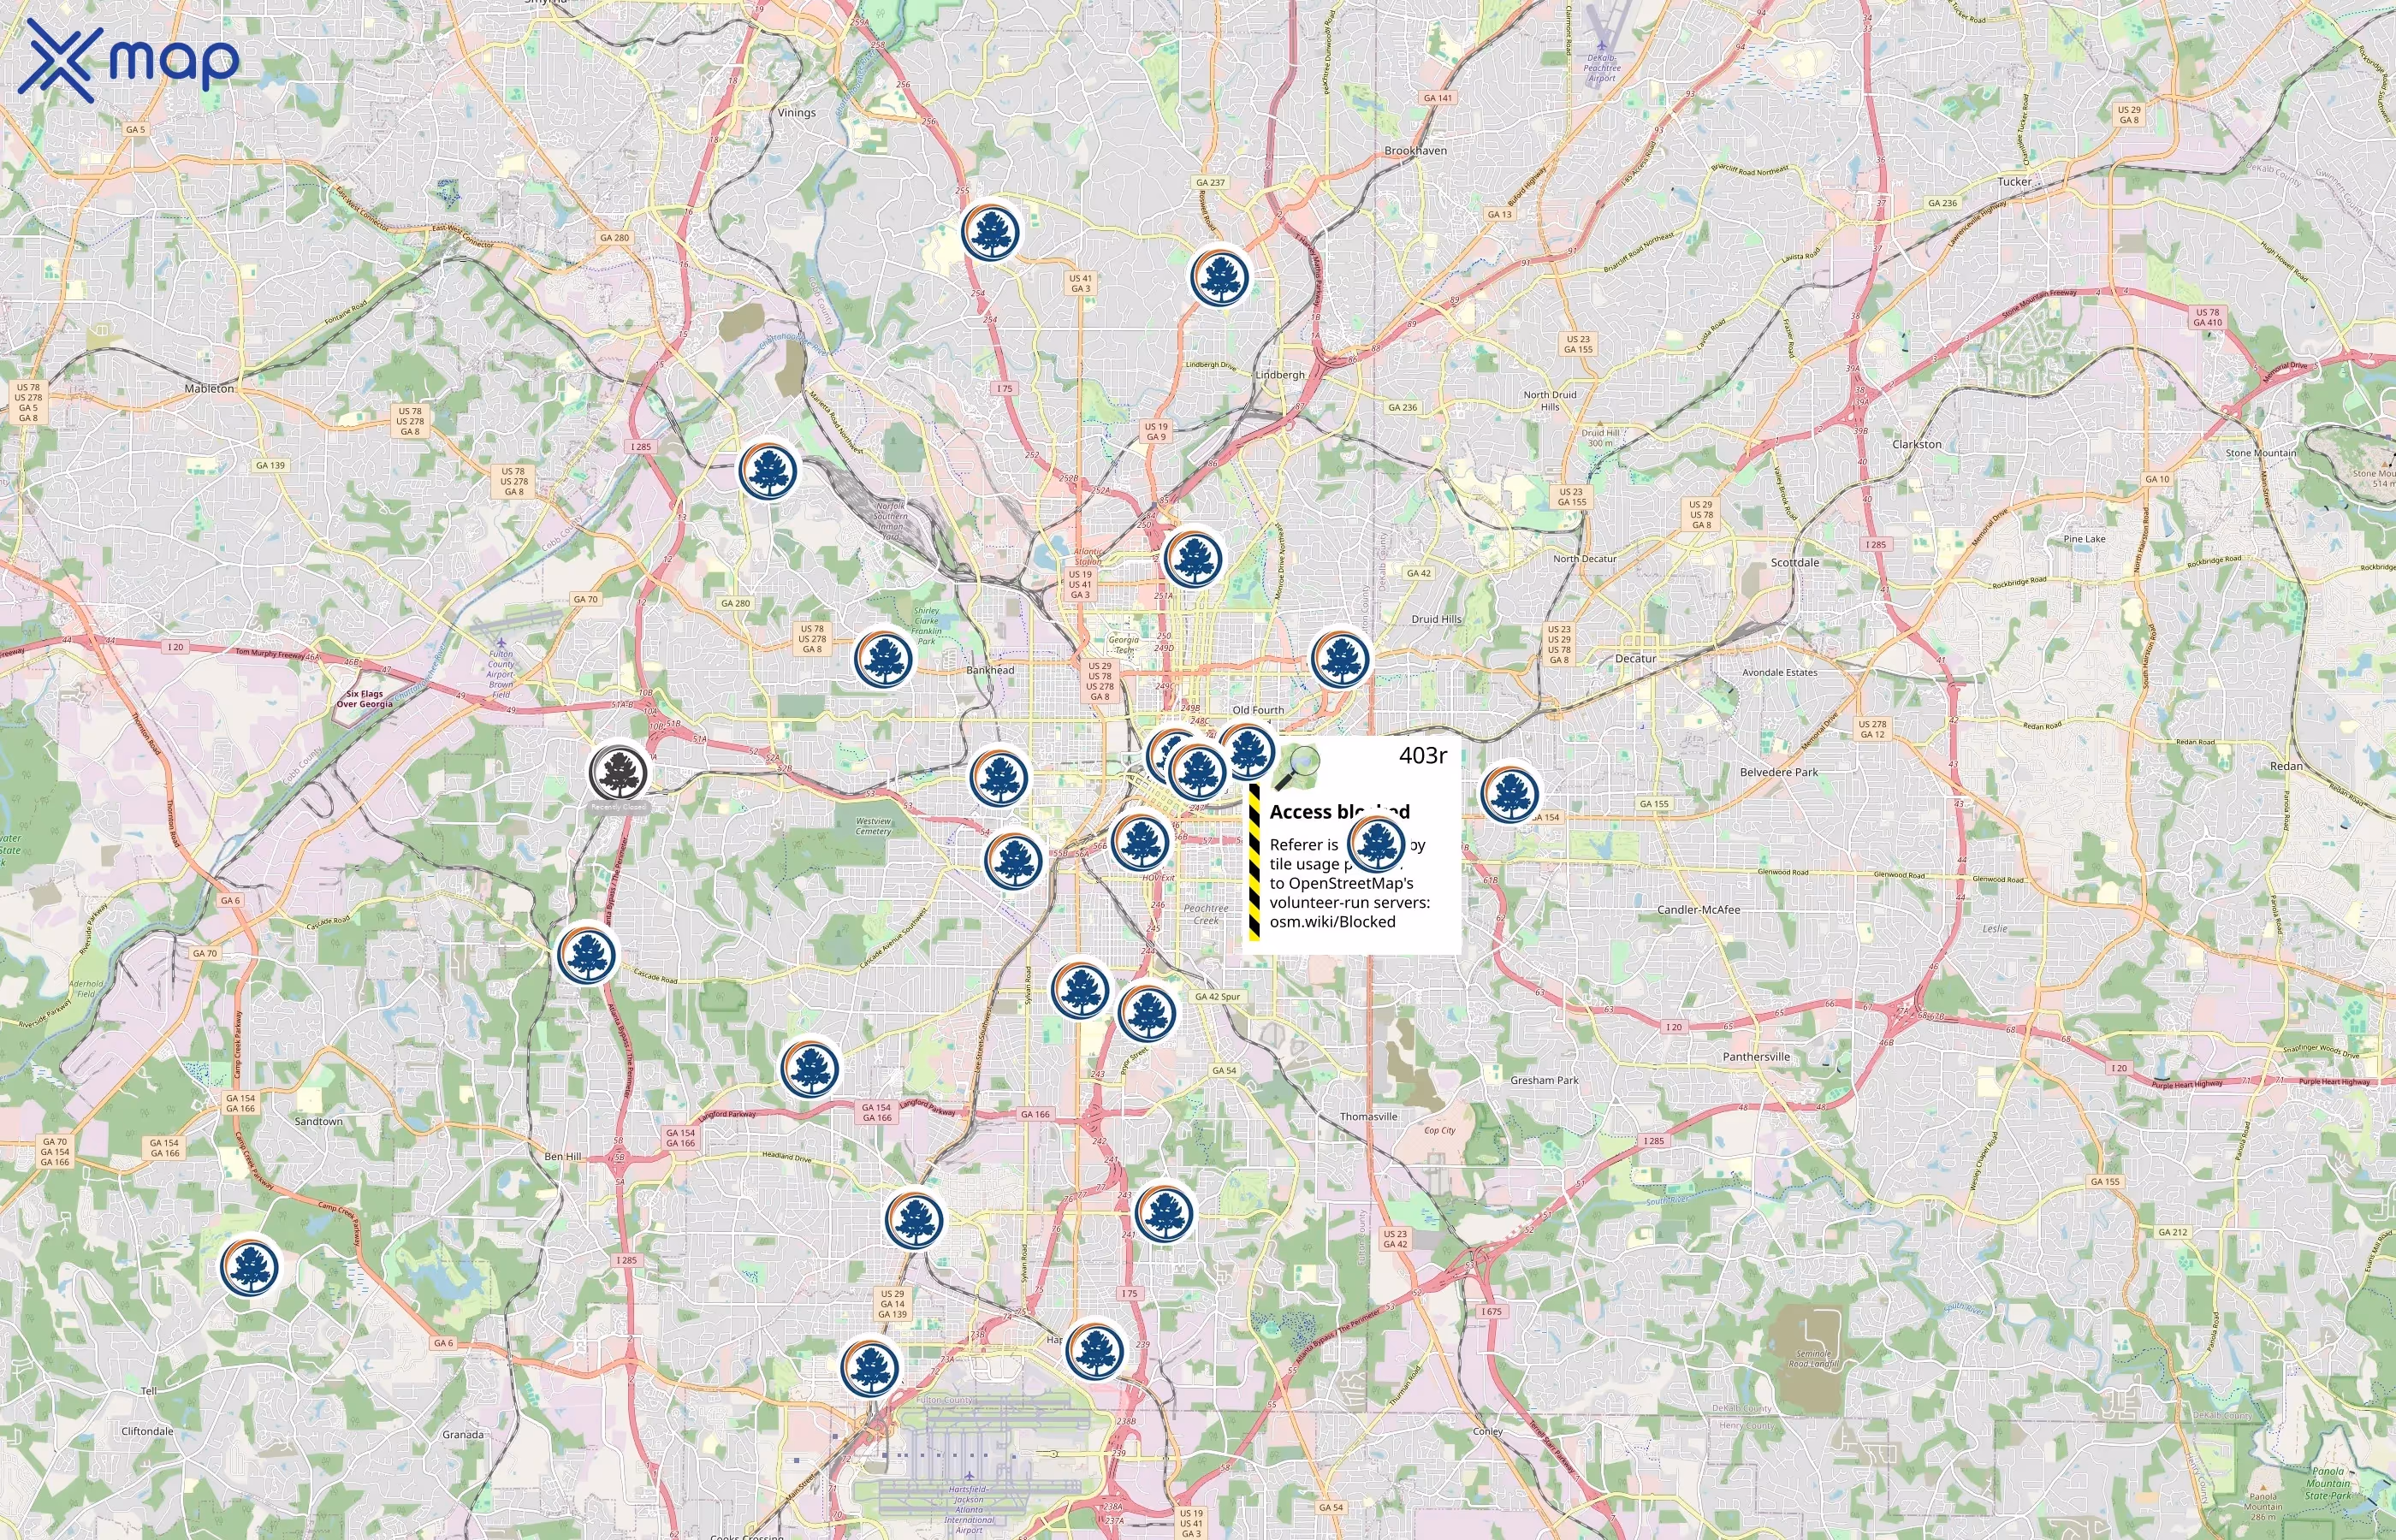Click the osm.wiki/Blocked text
This screenshot has width=2396, height=1540.
pyautogui.click(x=1332, y=922)
